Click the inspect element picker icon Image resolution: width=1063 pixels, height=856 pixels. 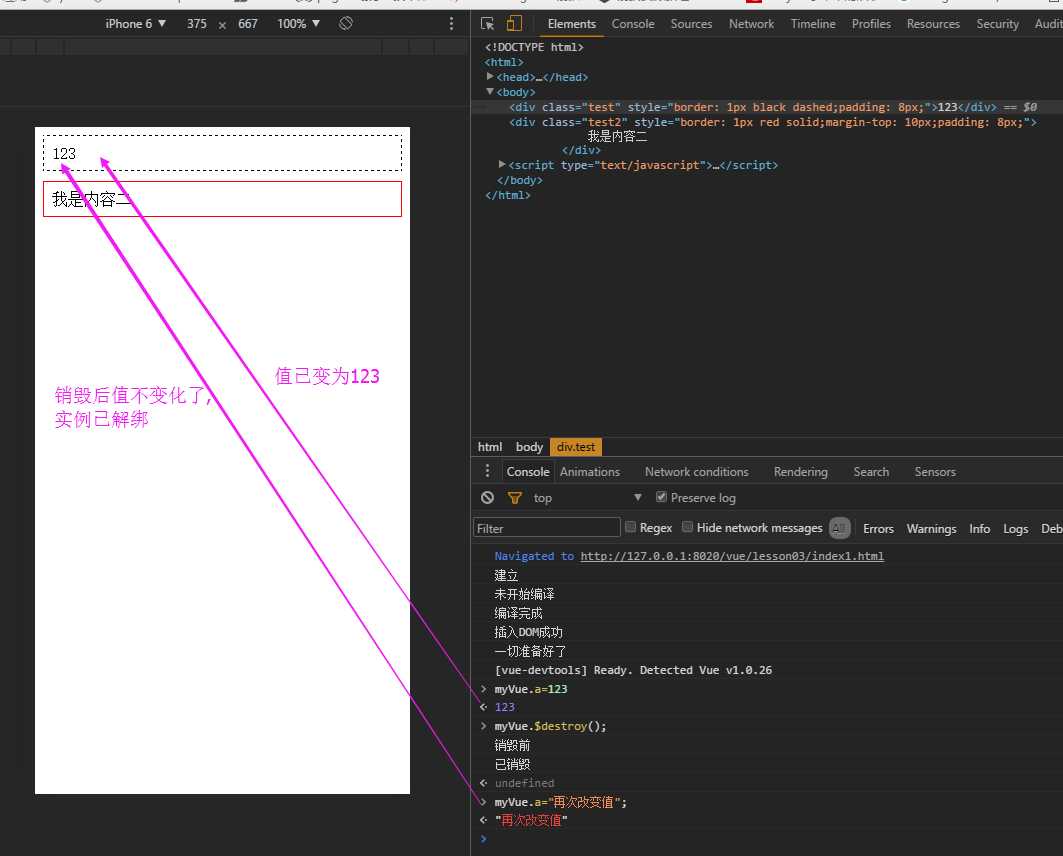(x=487, y=24)
